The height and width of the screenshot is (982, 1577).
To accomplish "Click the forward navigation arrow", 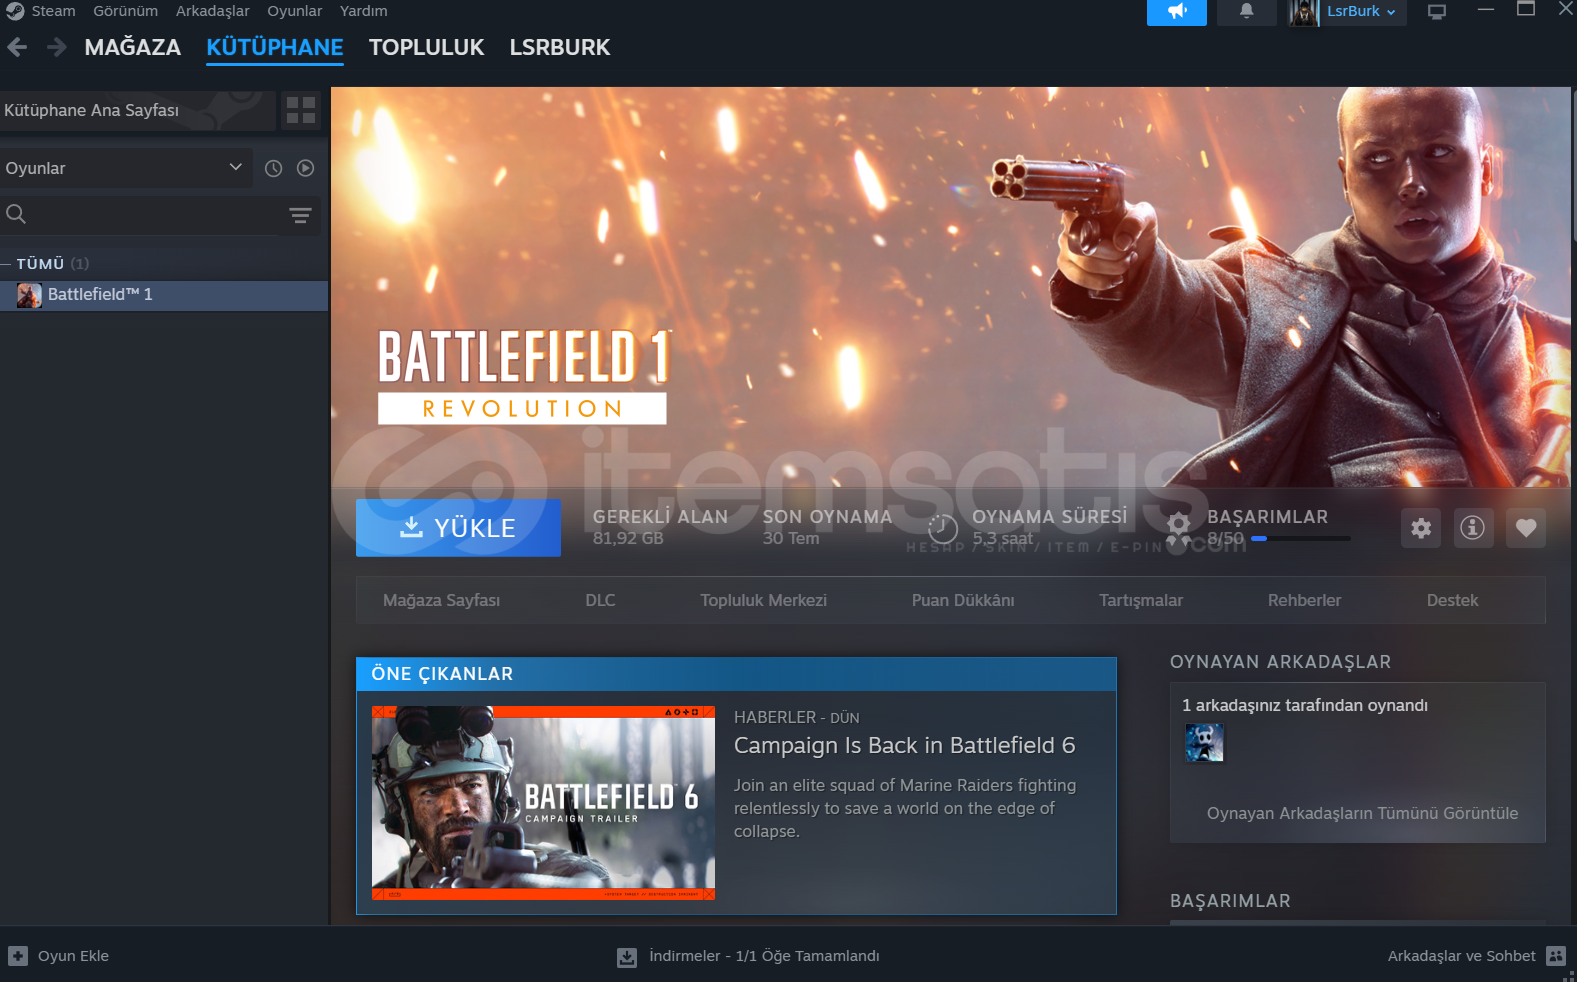I will 56,47.
